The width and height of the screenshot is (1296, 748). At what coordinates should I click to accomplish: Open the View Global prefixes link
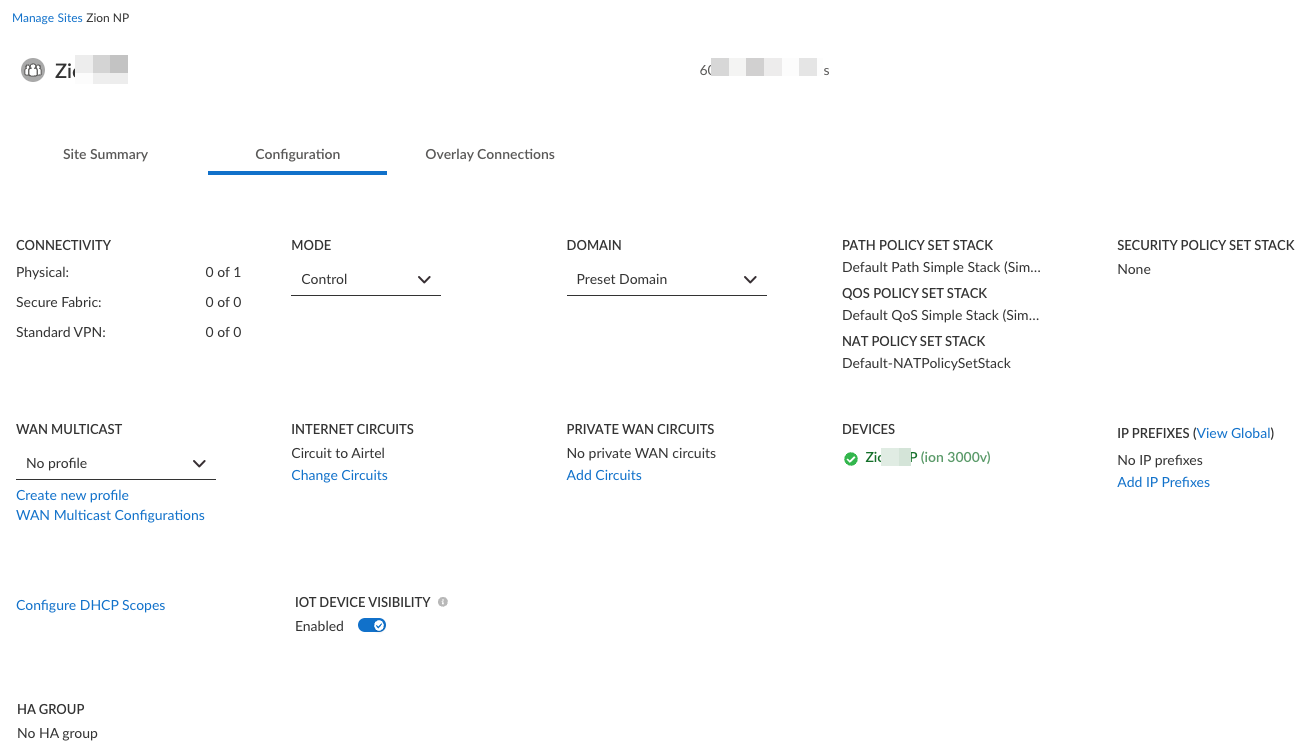(1234, 434)
